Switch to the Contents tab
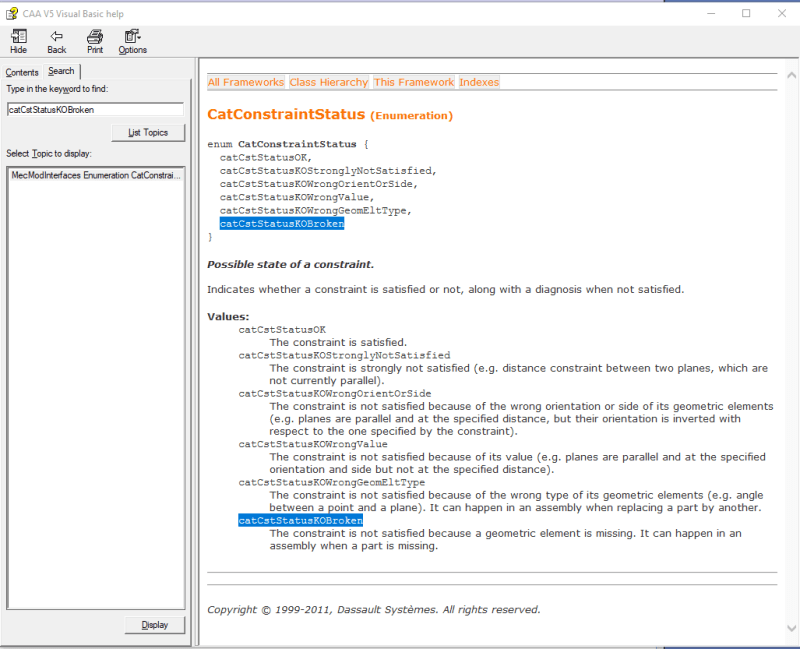This screenshot has height=649, width=800. (x=22, y=72)
